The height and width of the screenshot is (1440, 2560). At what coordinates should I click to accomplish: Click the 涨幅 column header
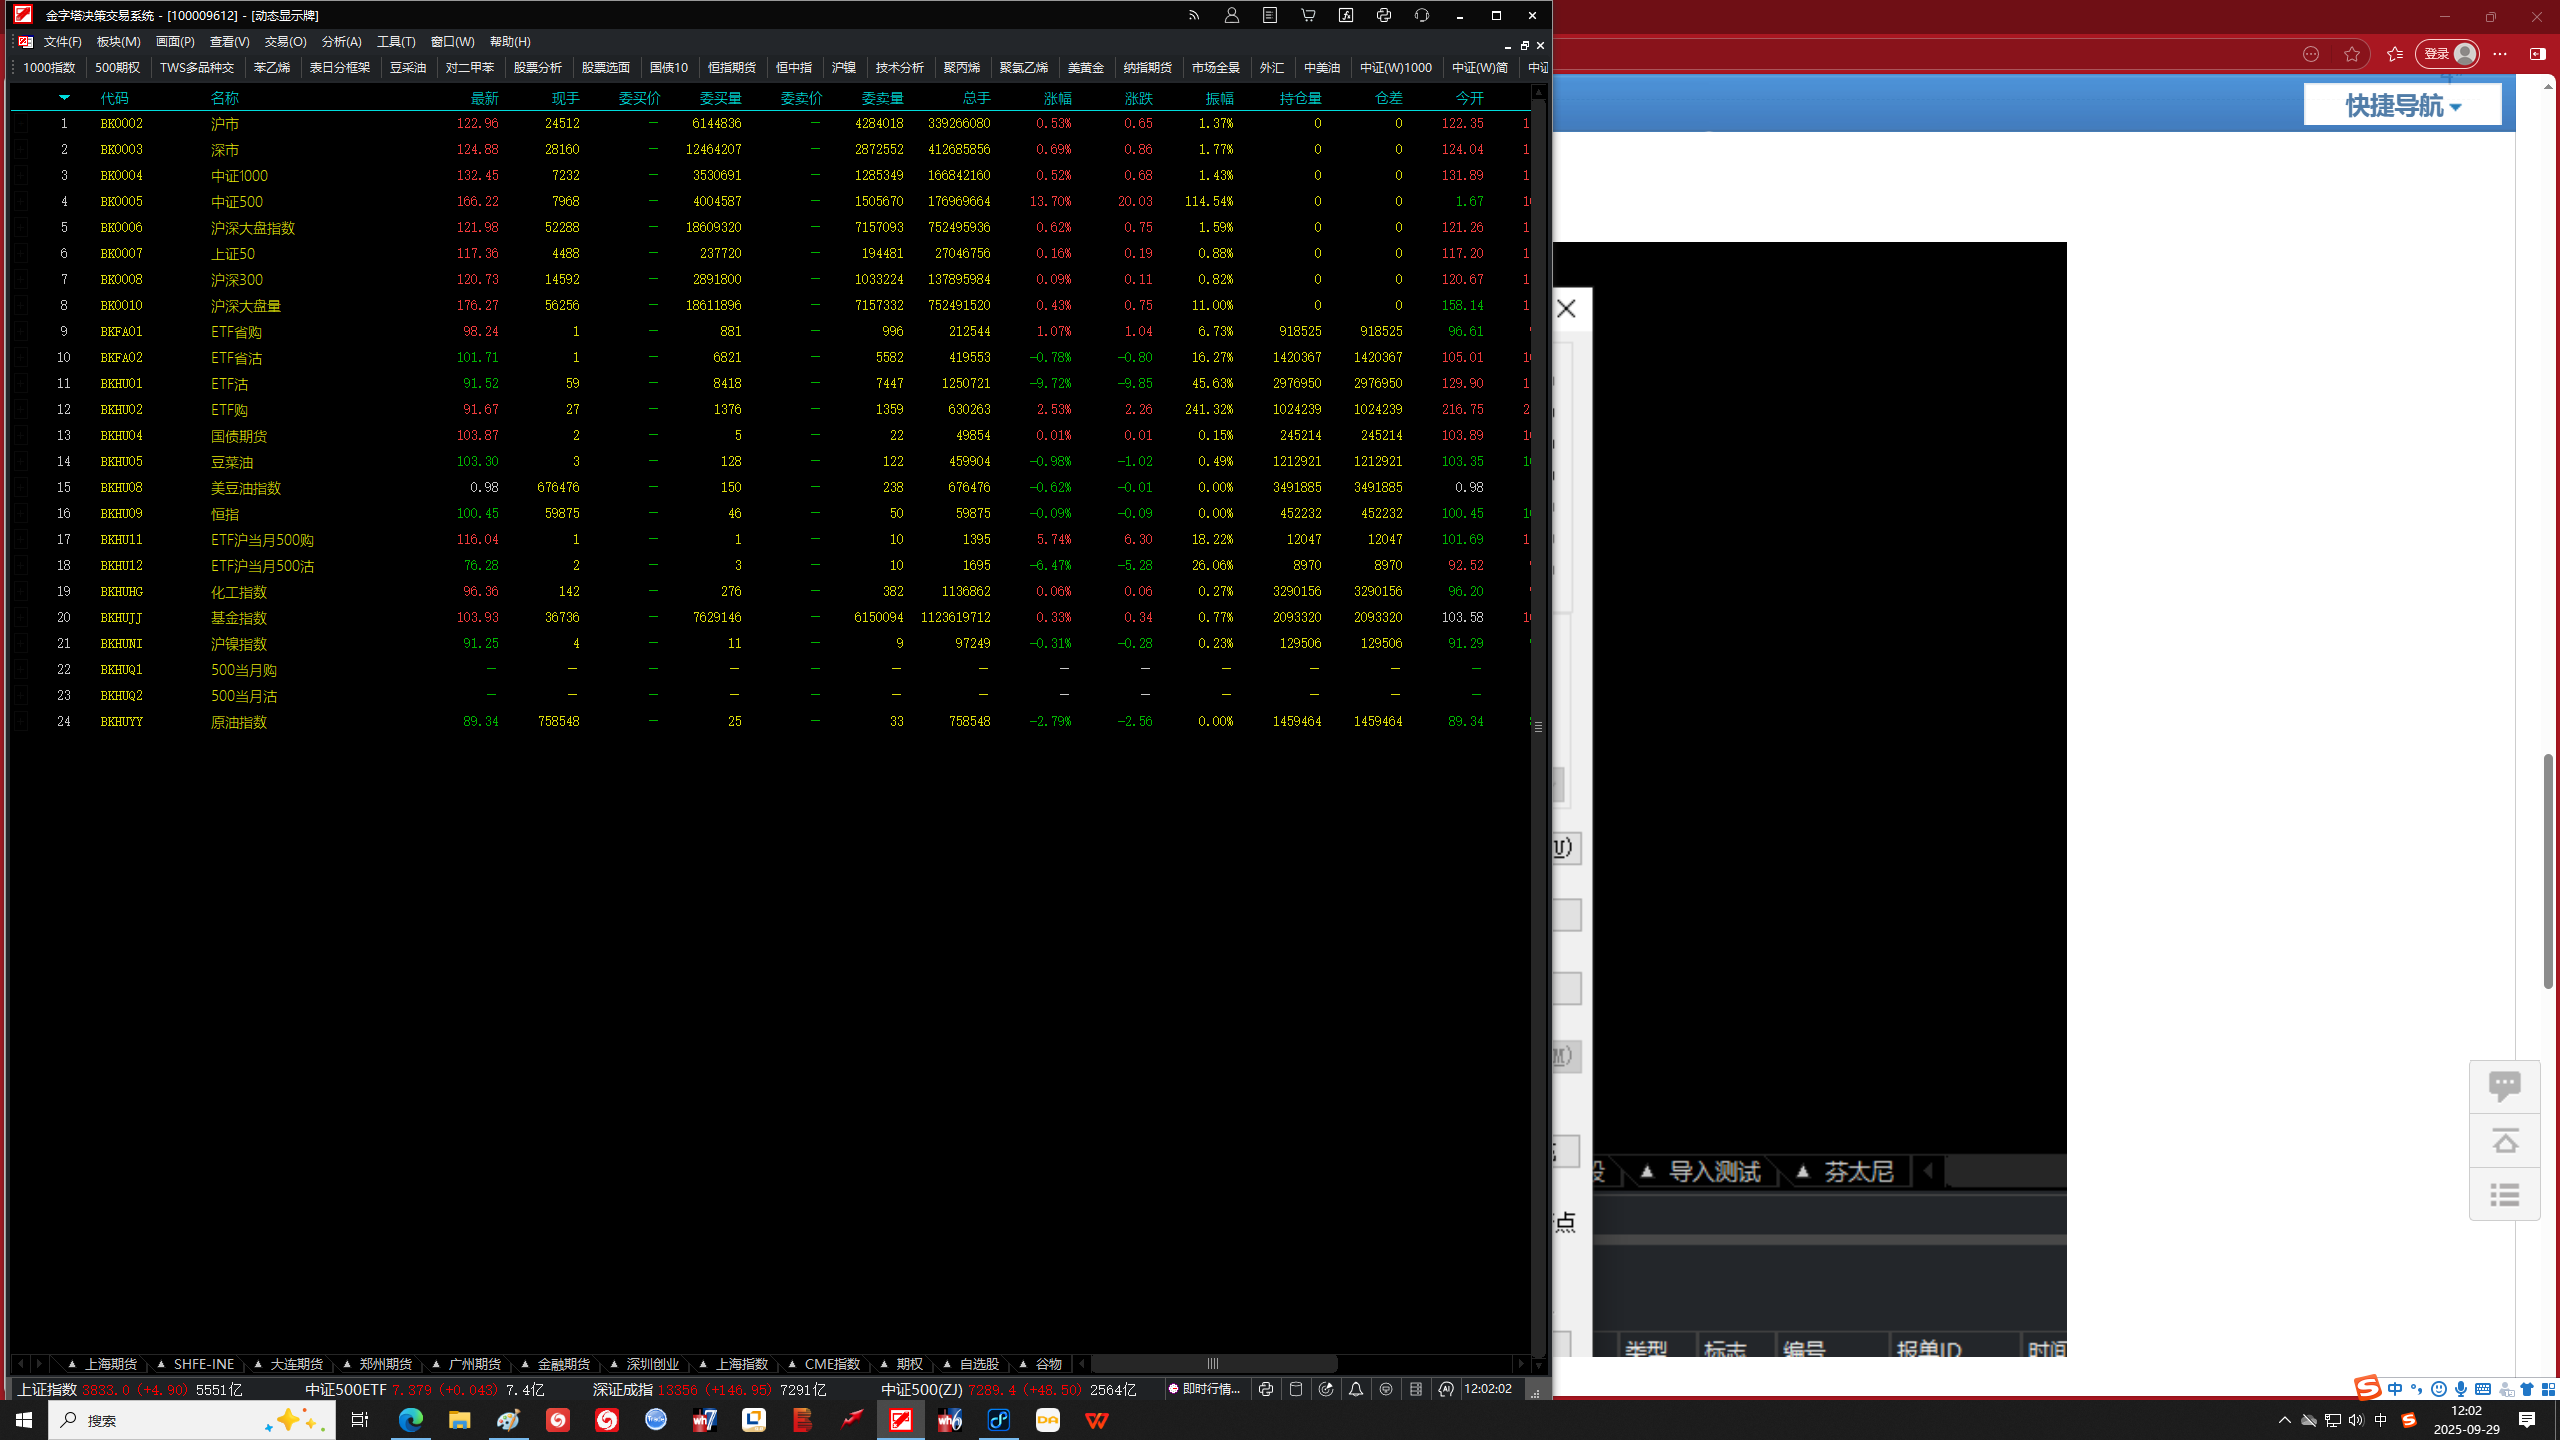(1057, 97)
